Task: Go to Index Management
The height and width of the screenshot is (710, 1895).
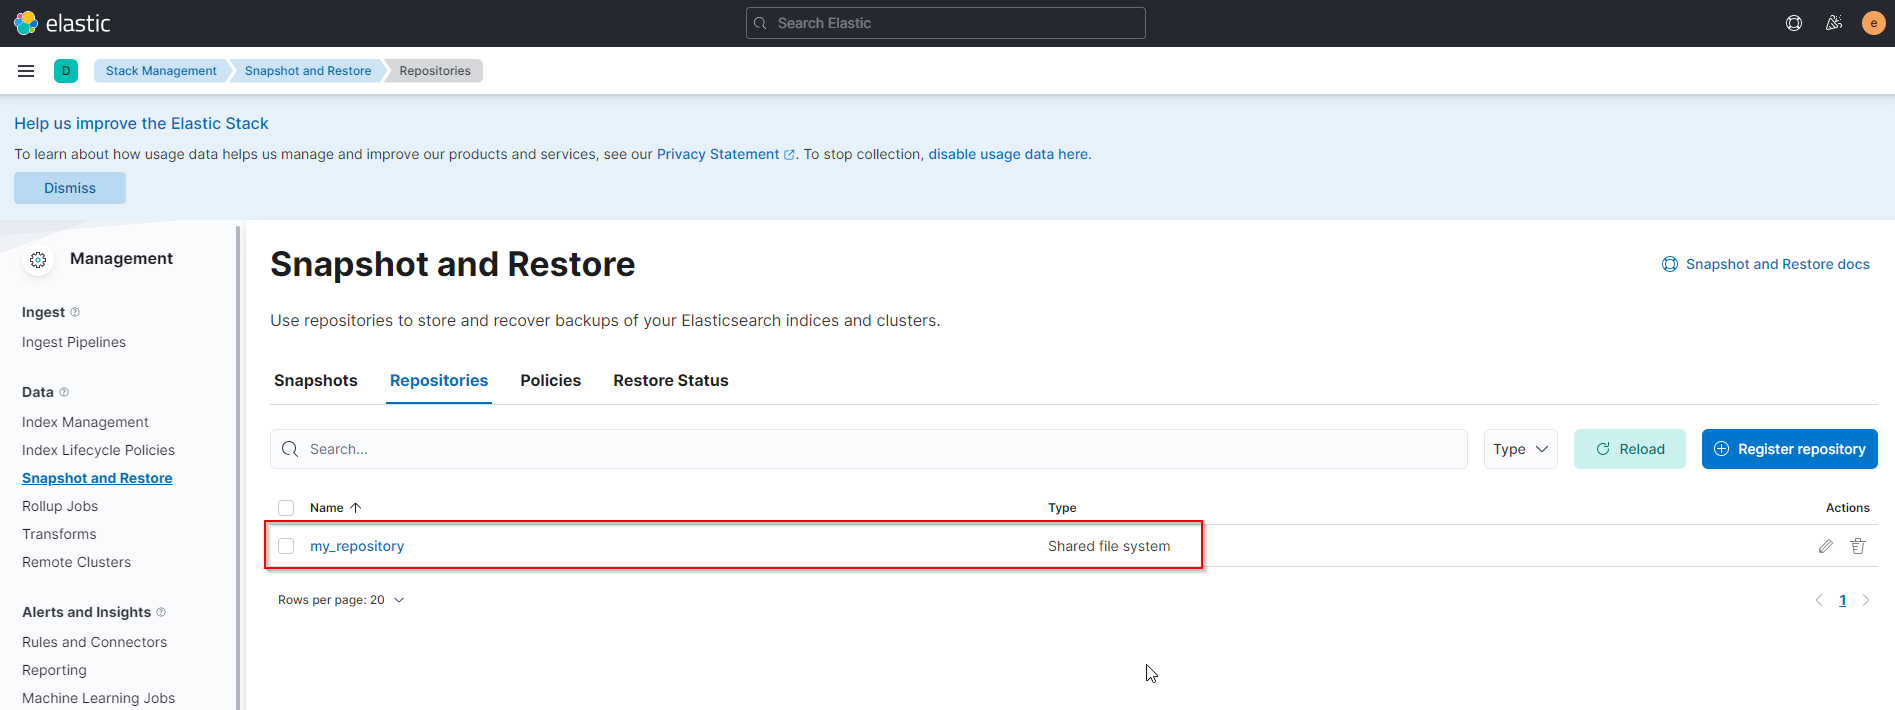Action: [85, 422]
